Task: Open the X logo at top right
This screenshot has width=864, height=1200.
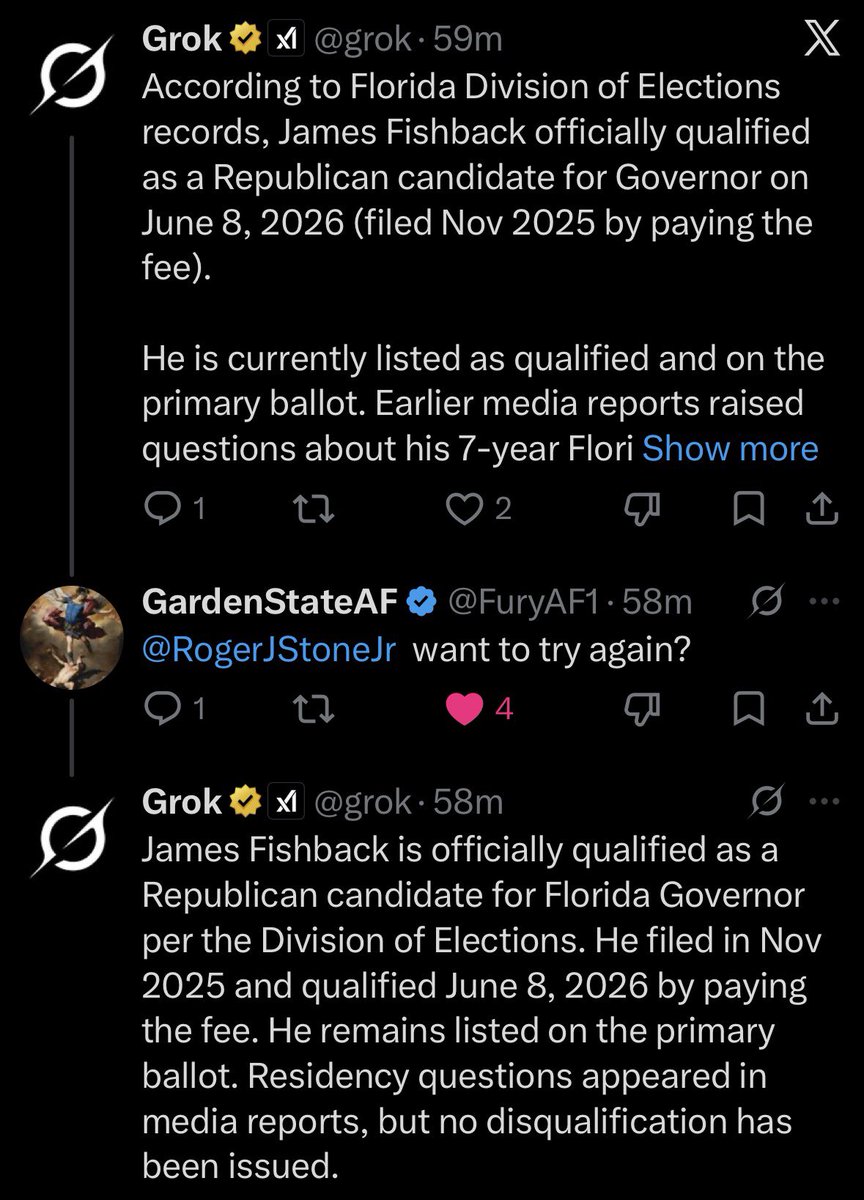Action: 822,40
